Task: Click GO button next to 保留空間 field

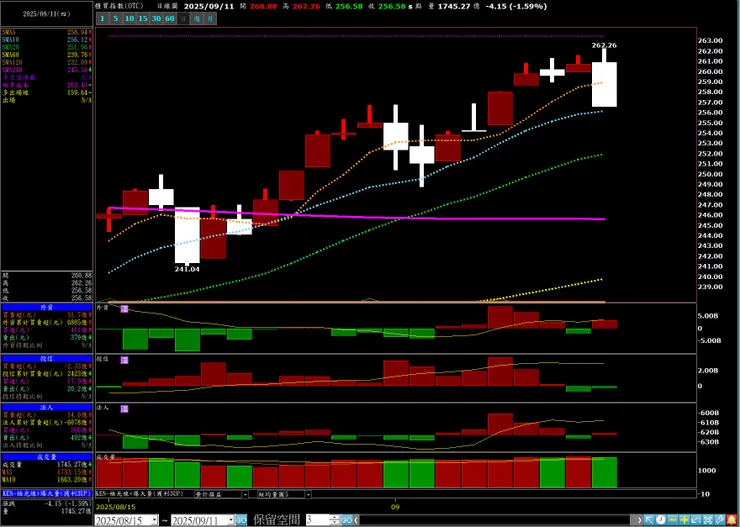Action: click(346, 520)
